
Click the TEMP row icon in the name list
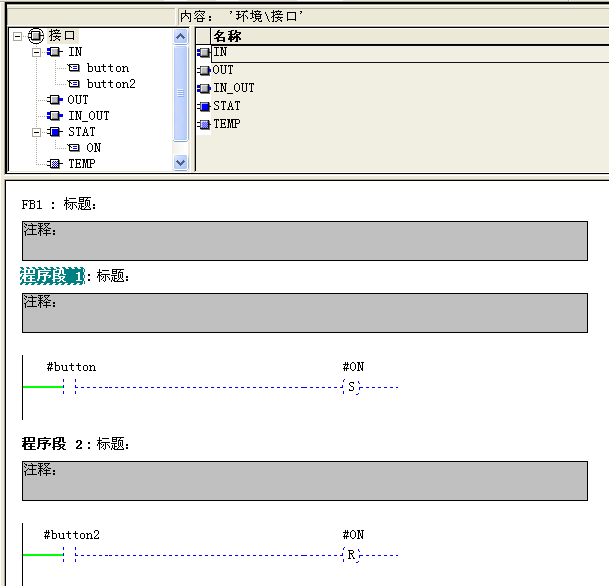[204, 124]
